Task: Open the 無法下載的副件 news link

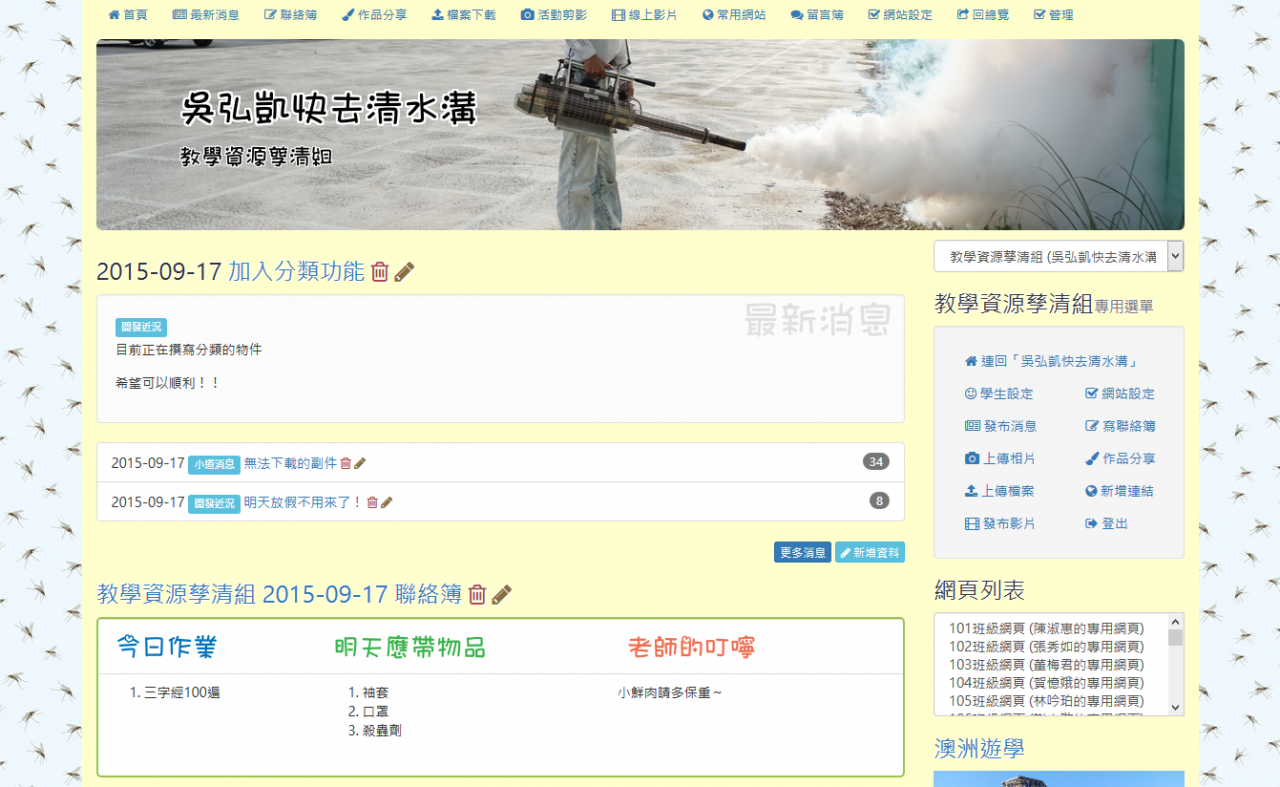Action: (x=290, y=463)
